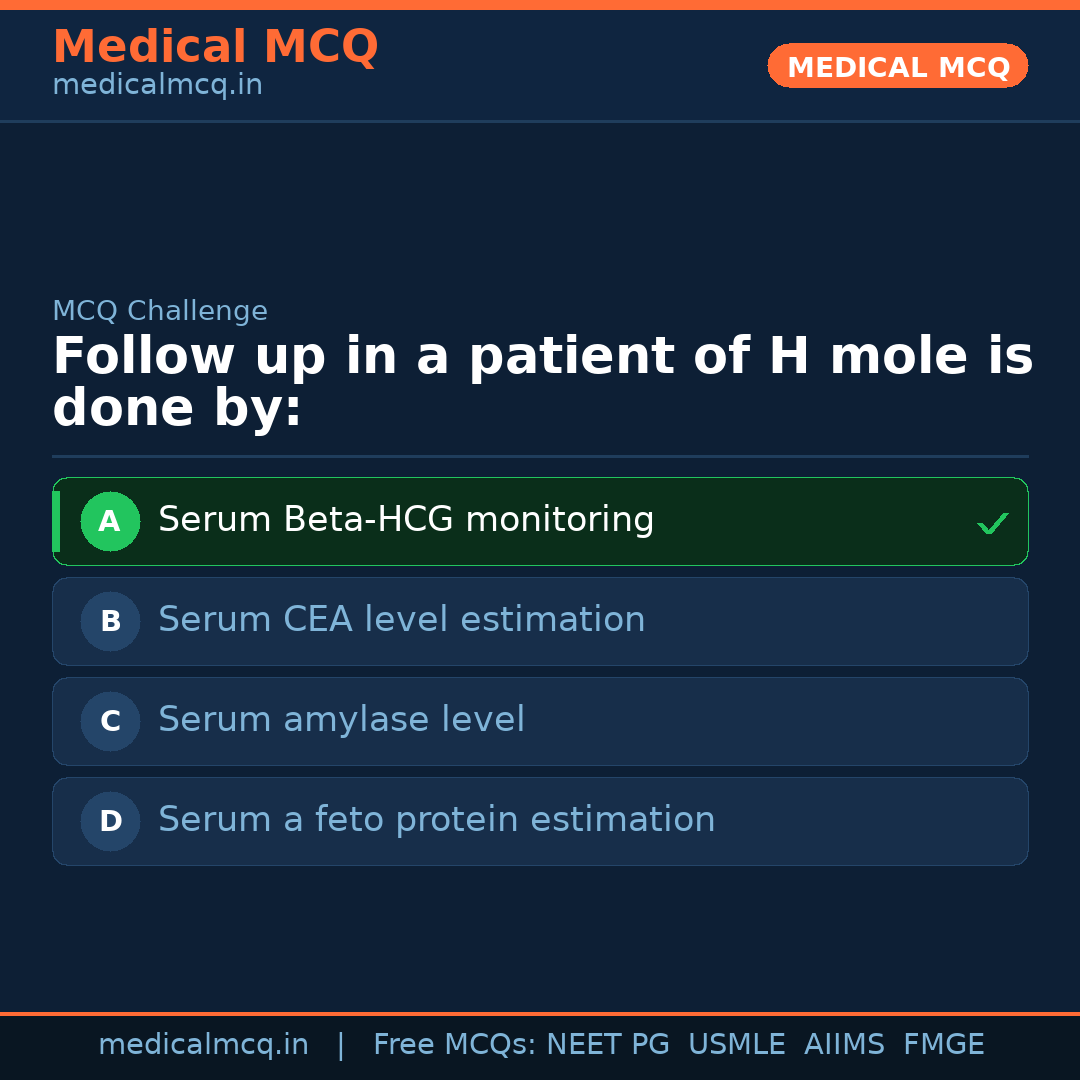Viewport: 1080px width, 1080px height.
Task: Click the green checkmark icon
Action: point(992,523)
